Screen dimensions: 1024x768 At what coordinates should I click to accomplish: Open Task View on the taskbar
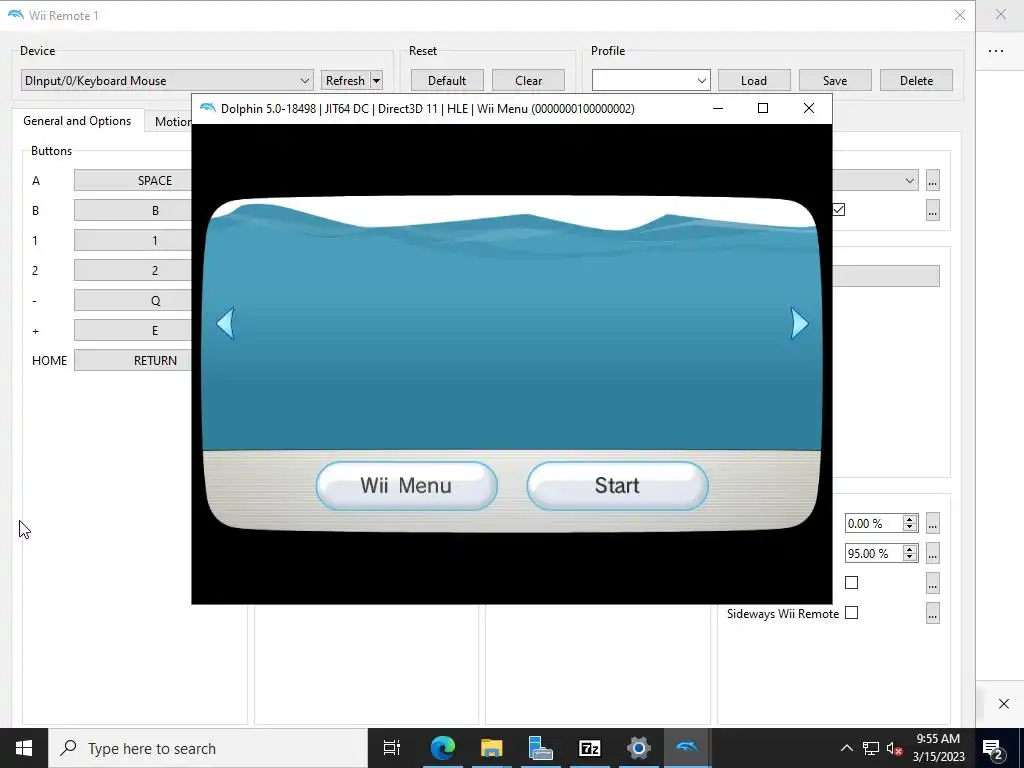tap(392, 748)
